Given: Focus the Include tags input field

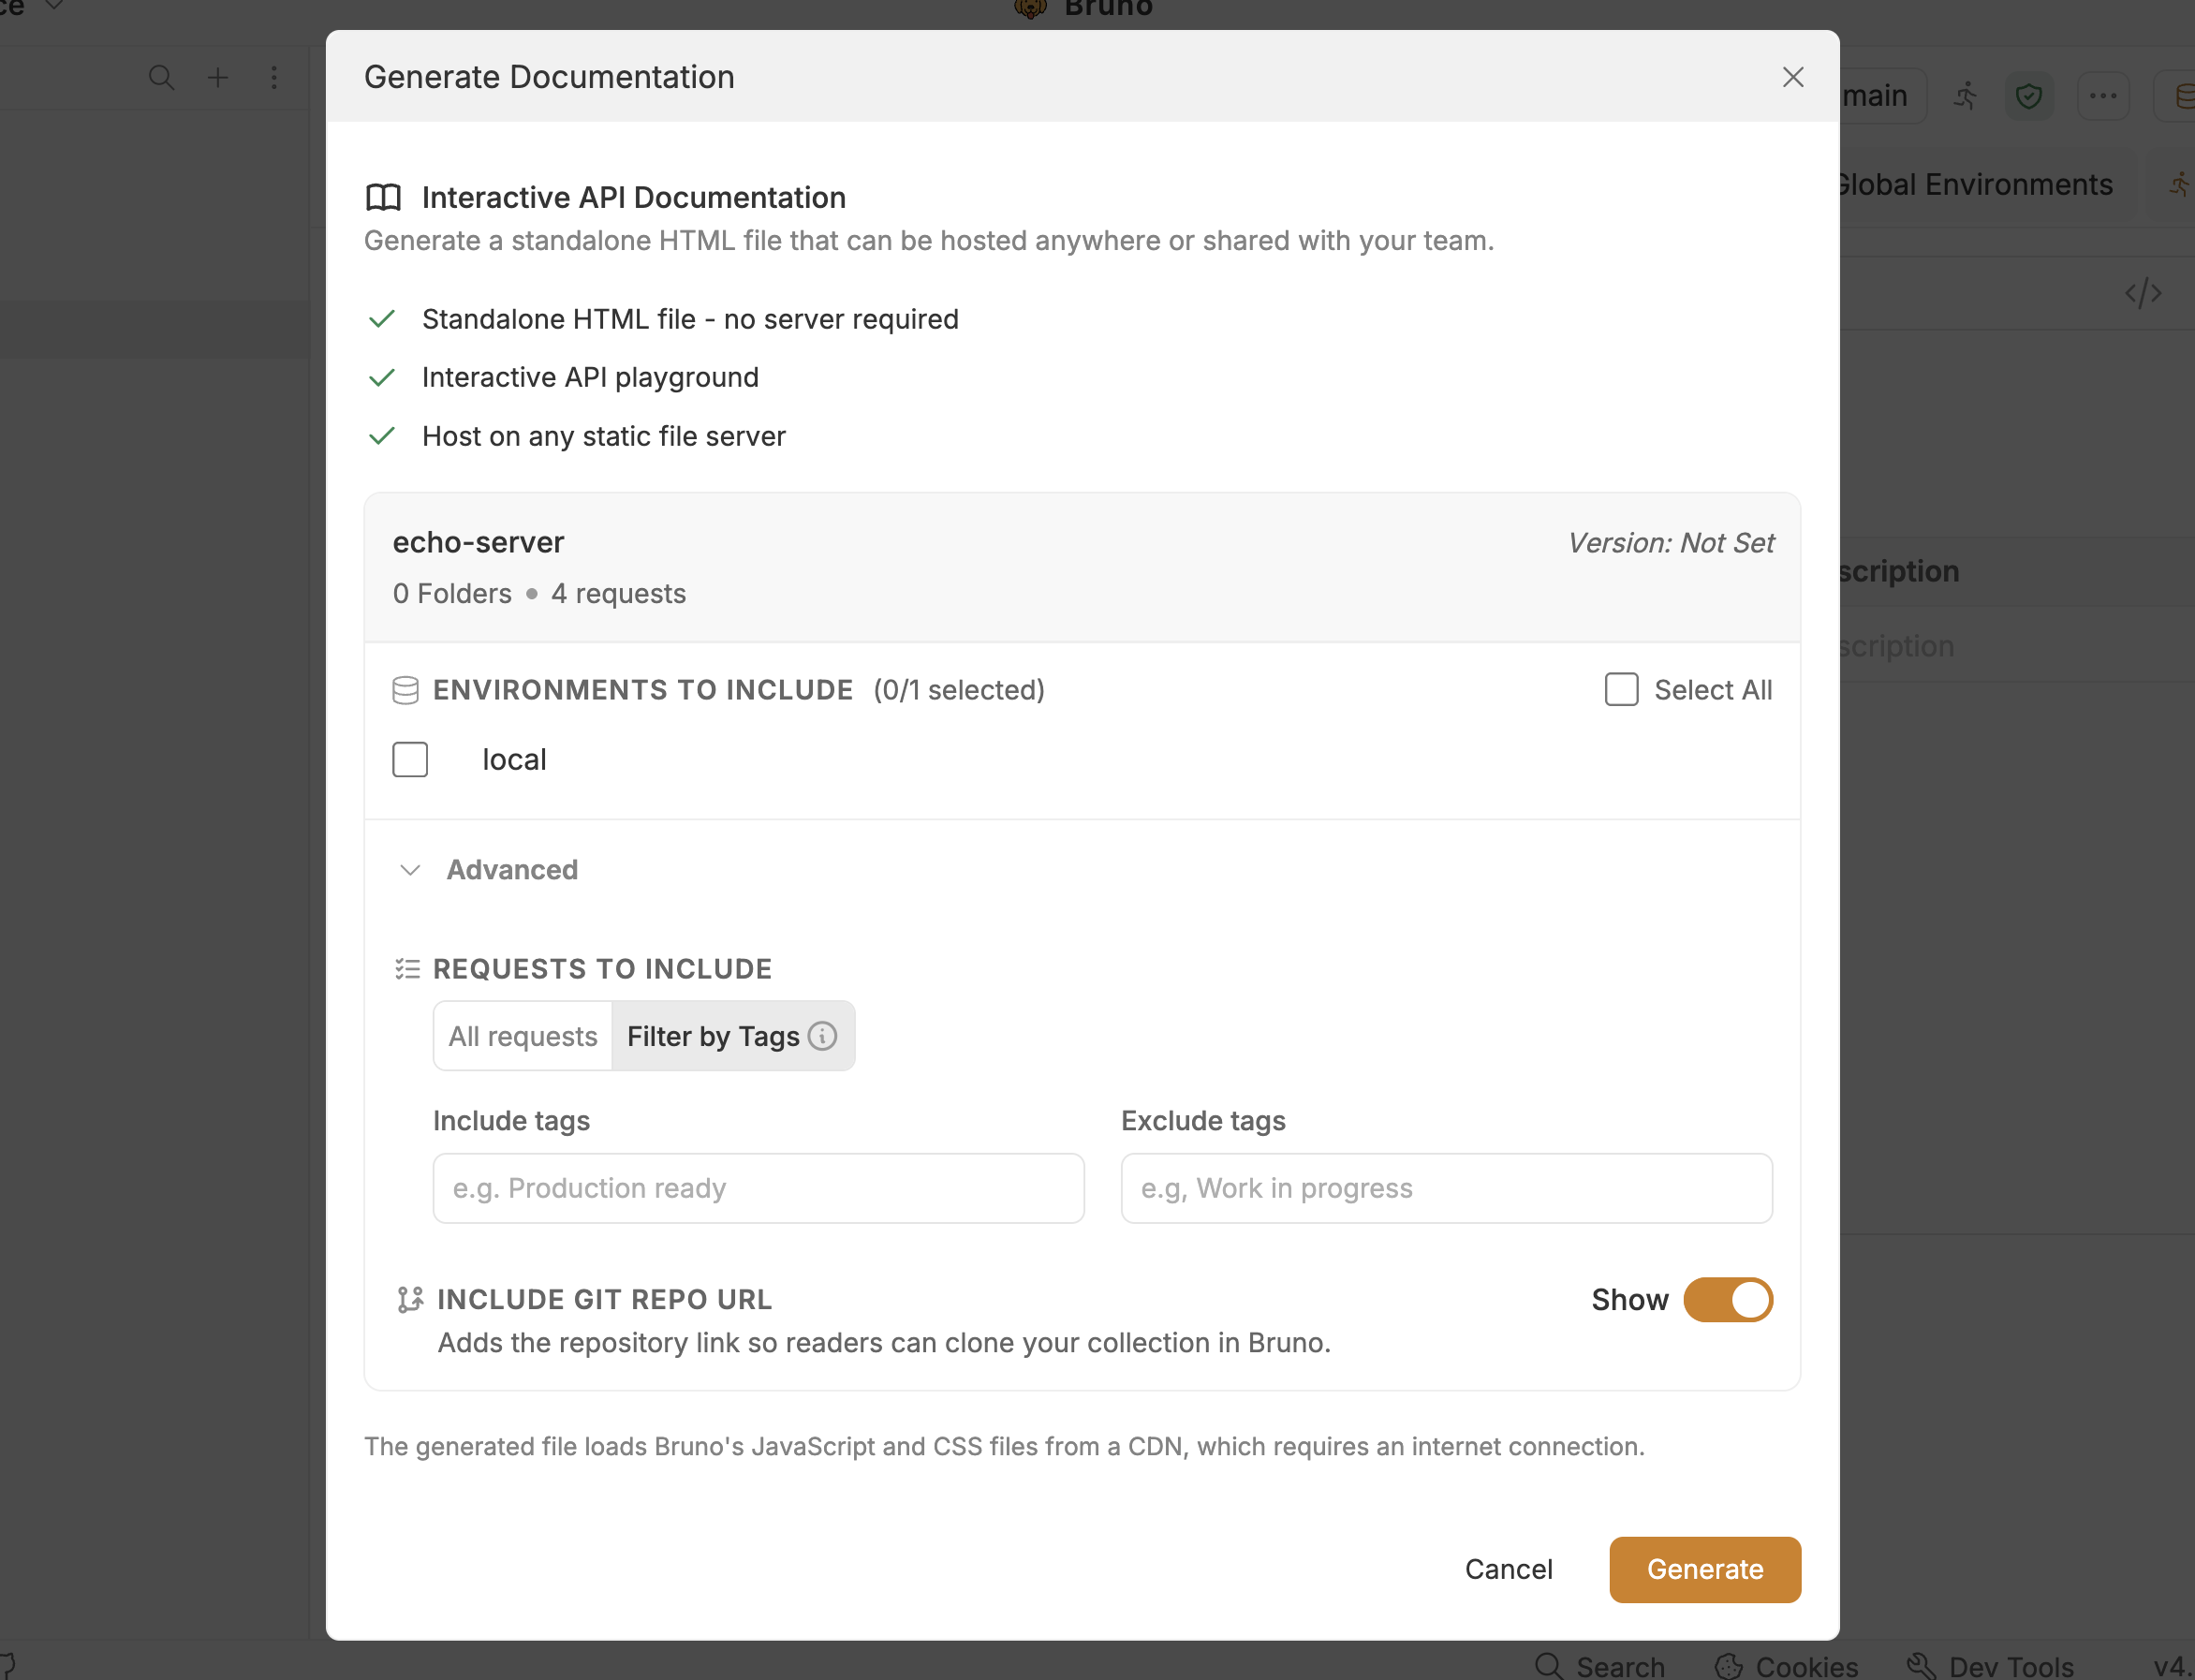Looking at the screenshot, I should pos(758,1188).
